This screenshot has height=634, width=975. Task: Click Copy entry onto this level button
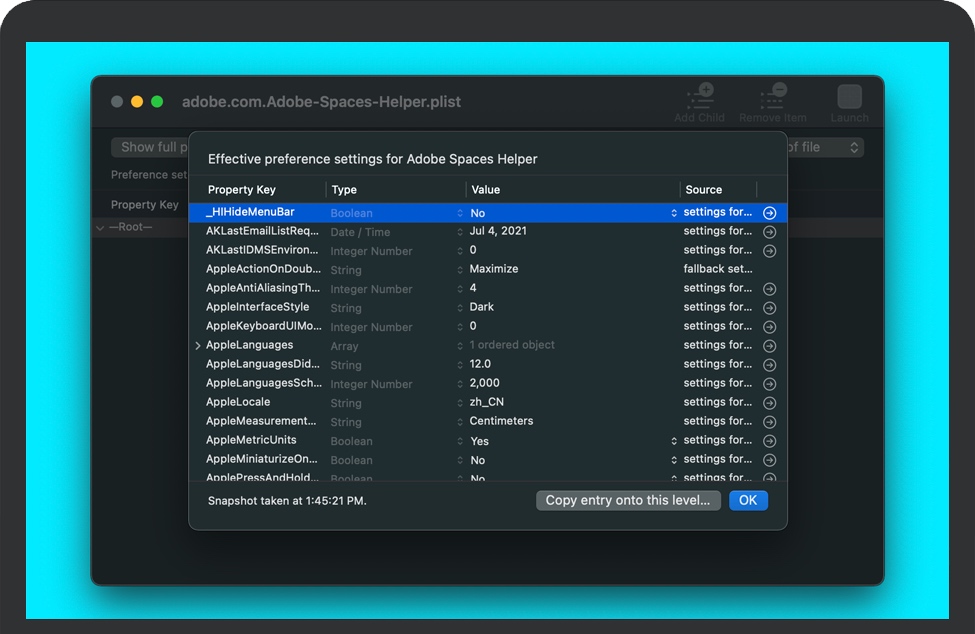[628, 500]
